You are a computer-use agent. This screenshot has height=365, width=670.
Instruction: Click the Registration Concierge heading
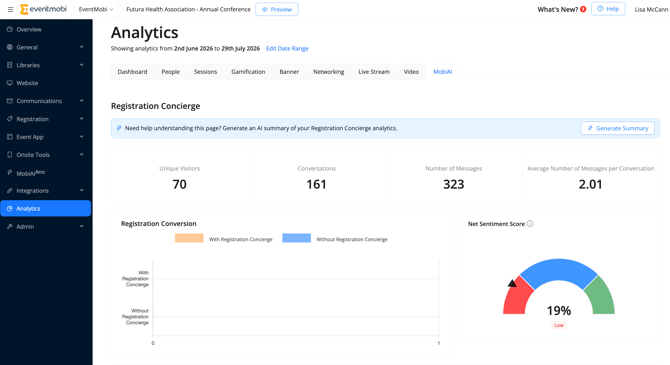tap(156, 106)
